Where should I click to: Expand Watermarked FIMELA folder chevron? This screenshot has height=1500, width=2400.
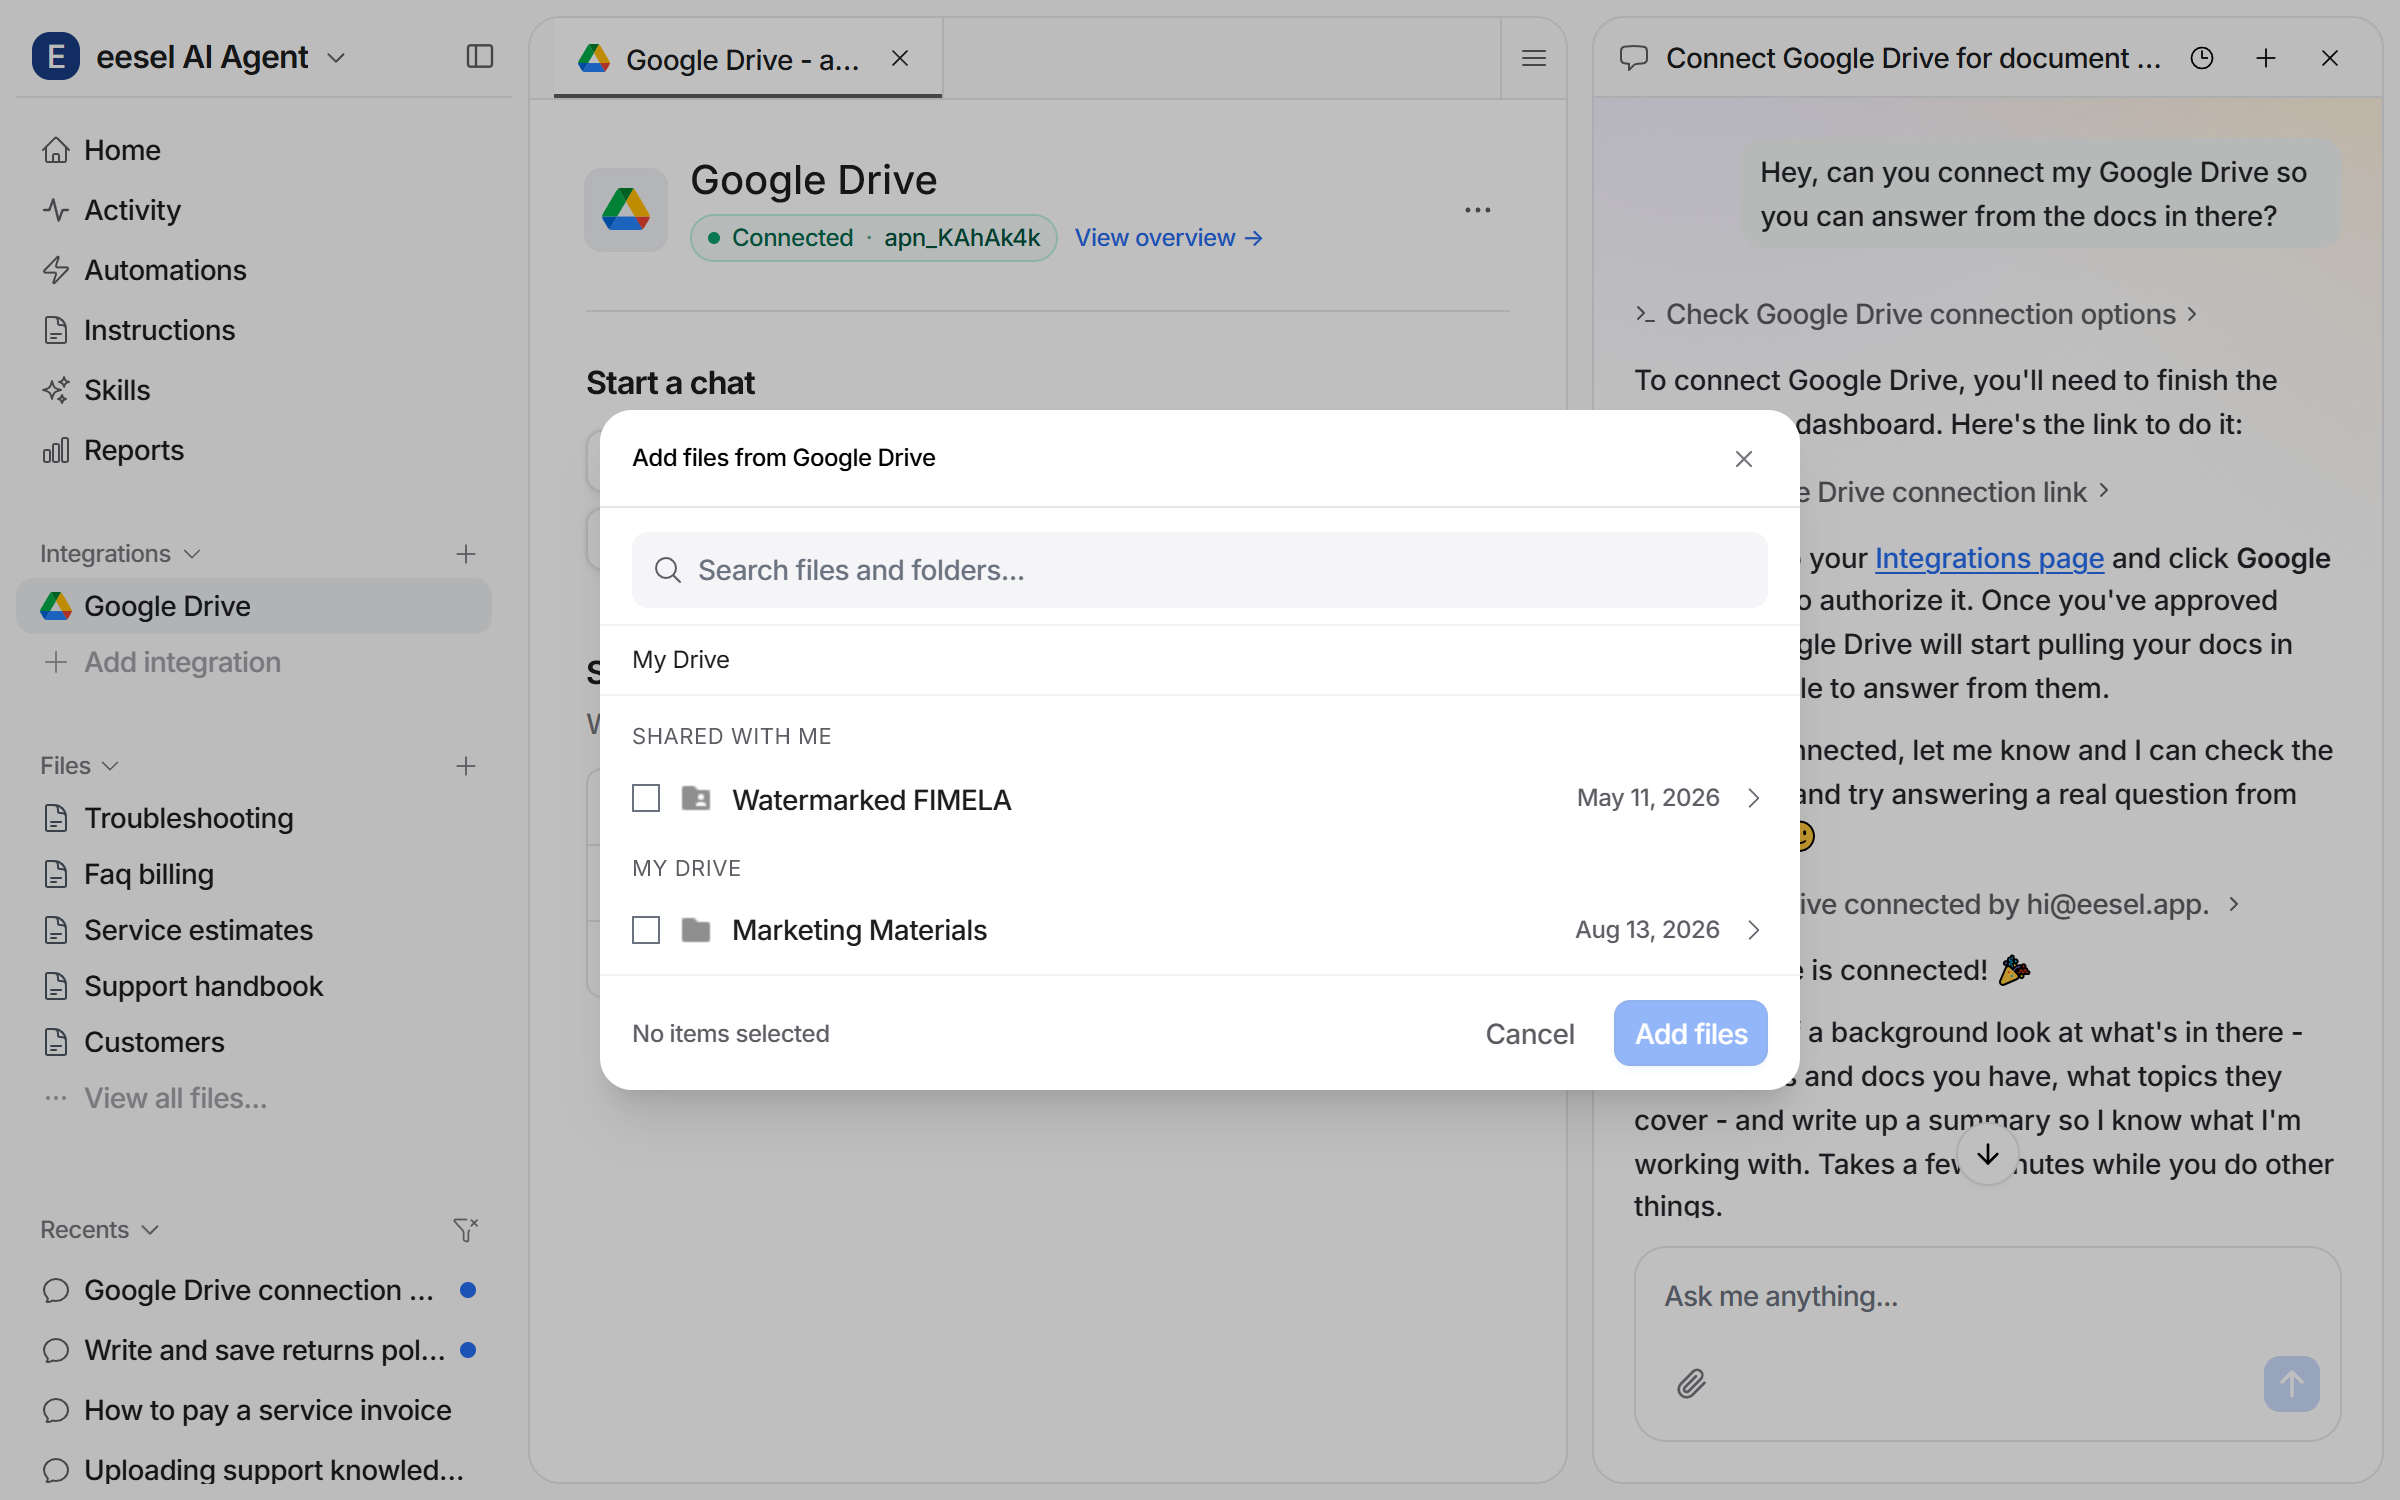(1754, 798)
